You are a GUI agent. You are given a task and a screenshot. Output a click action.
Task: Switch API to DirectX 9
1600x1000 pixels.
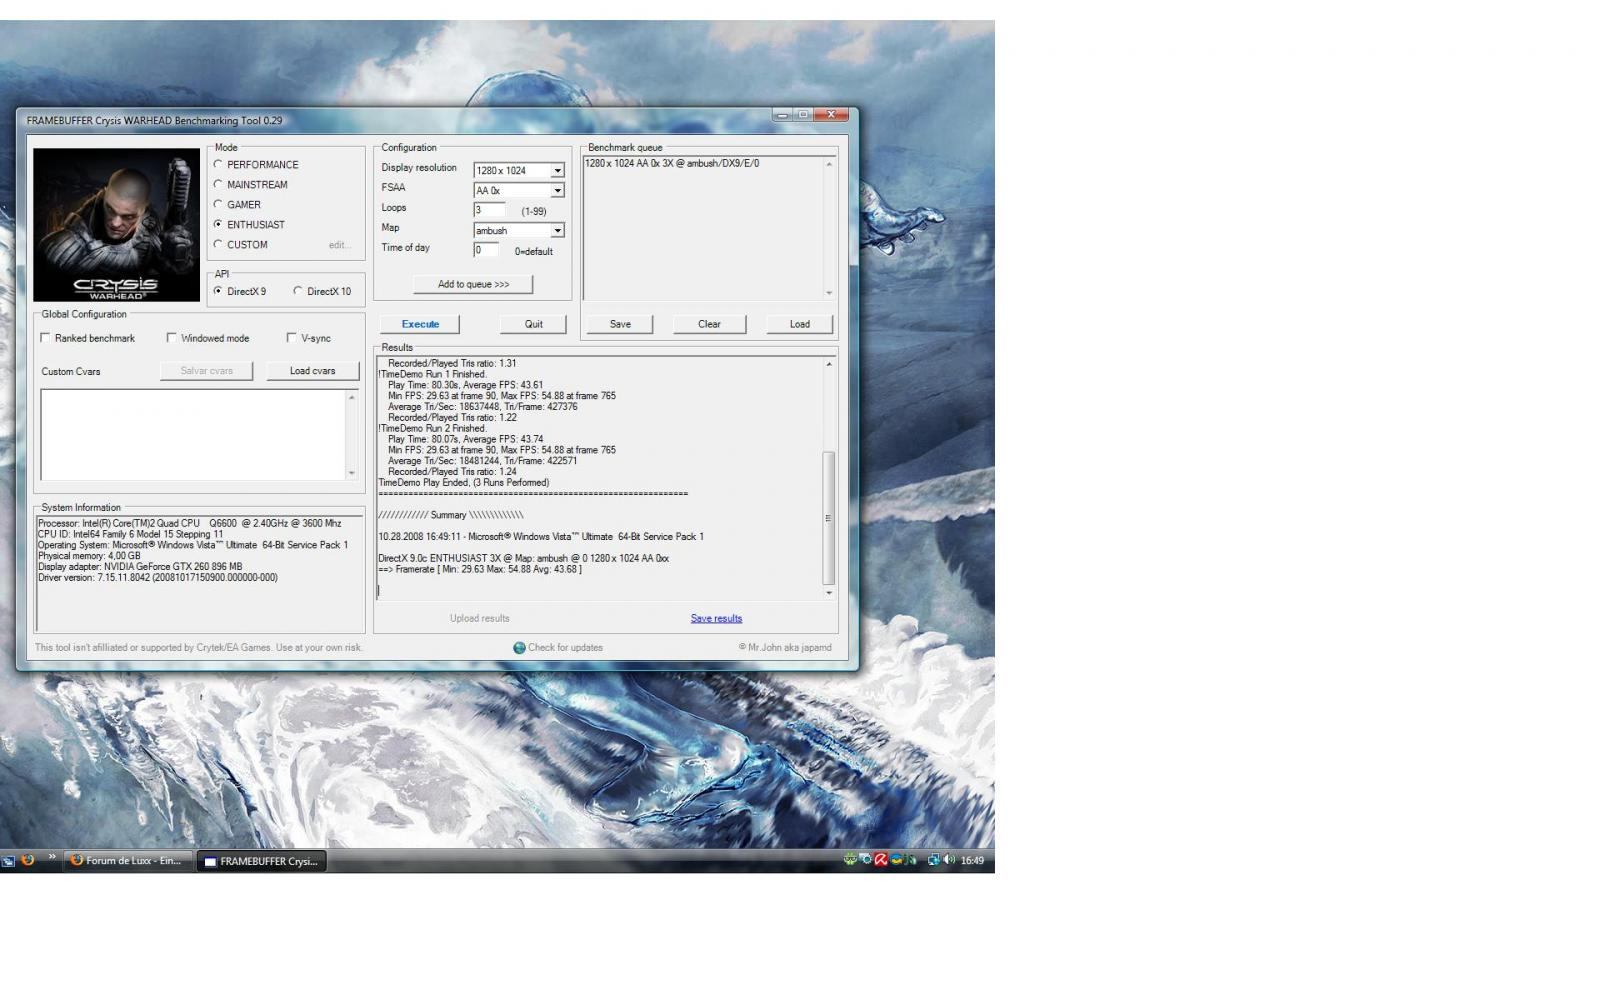tap(218, 291)
